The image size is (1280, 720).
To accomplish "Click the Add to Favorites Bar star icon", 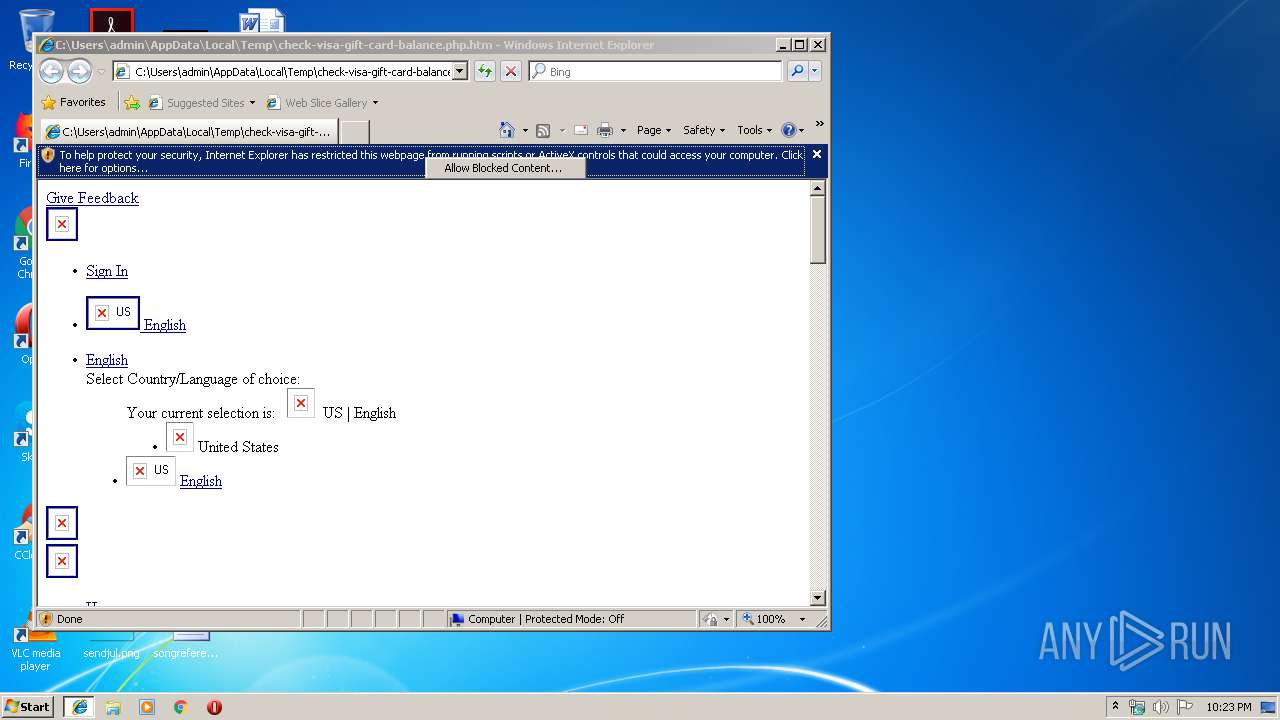I will pyautogui.click(x=132, y=102).
